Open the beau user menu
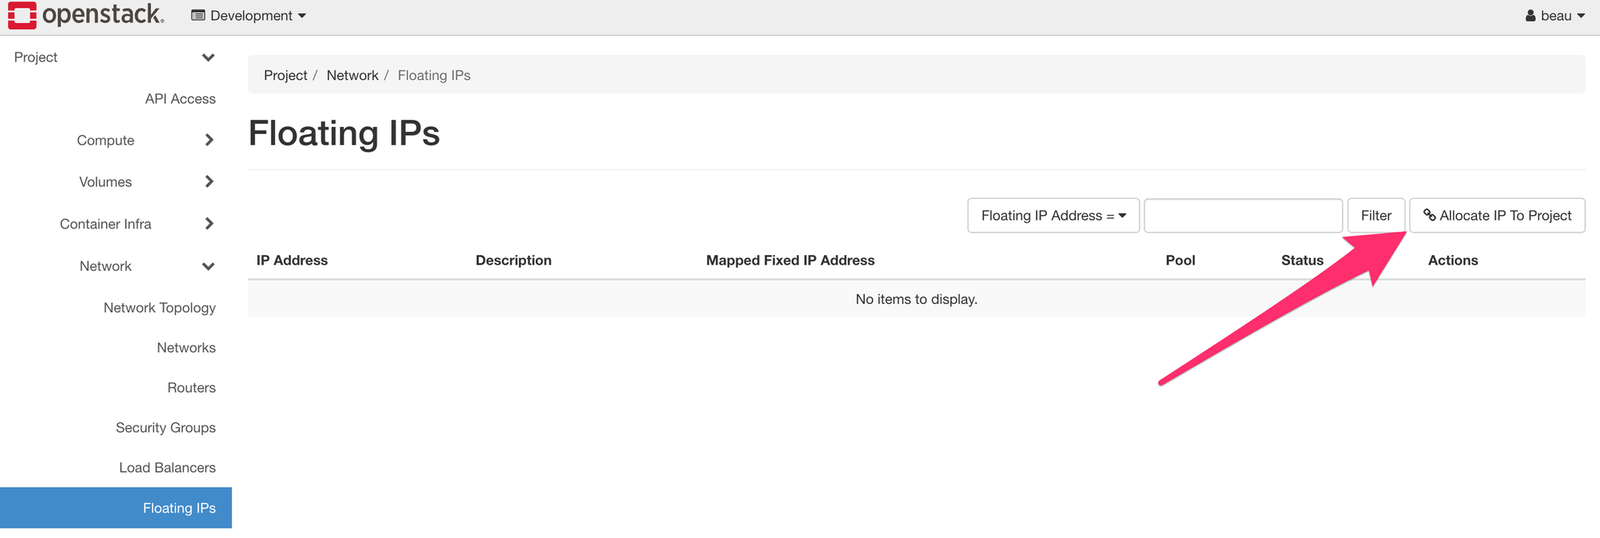The height and width of the screenshot is (538, 1600). point(1555,16)
